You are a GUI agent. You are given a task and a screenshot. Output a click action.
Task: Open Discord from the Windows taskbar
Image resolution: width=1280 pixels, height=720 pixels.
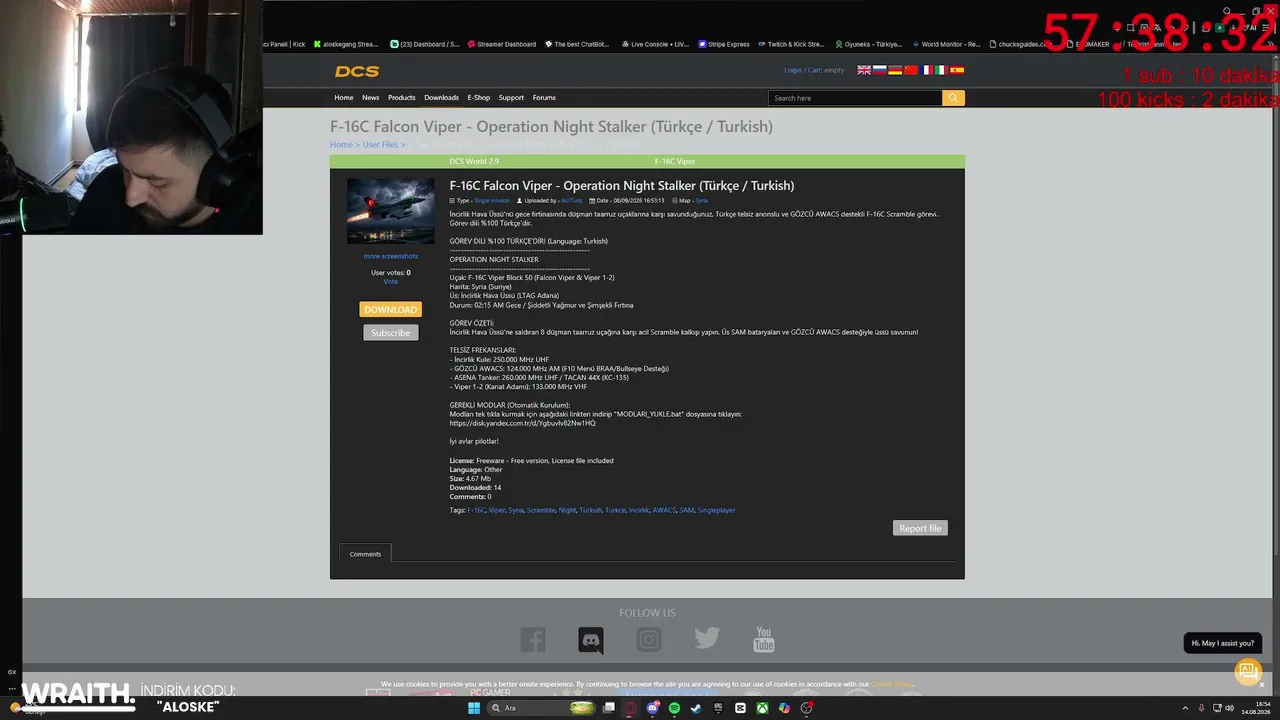(652, 708)
